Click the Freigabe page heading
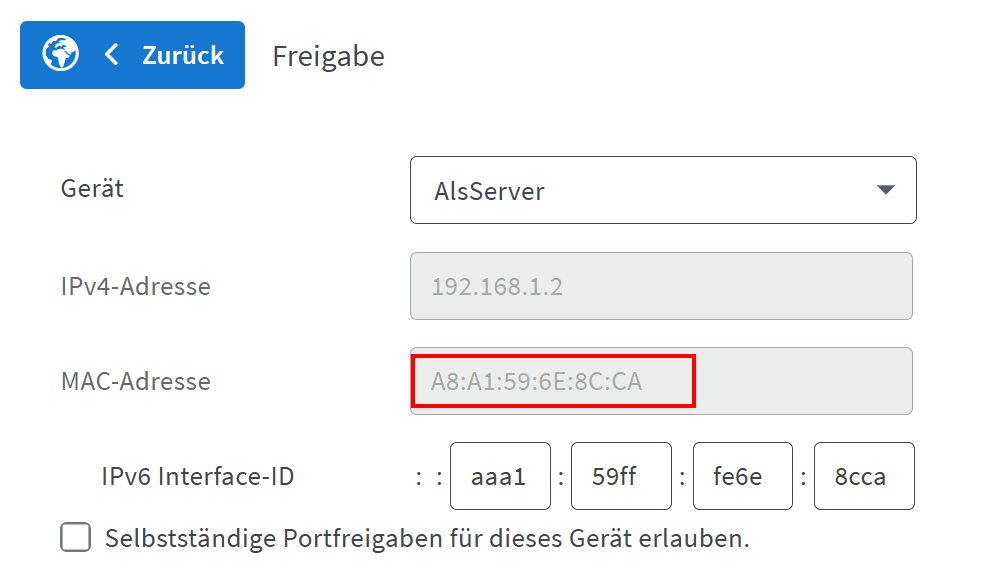985x579 pixels. coord(328,57)
